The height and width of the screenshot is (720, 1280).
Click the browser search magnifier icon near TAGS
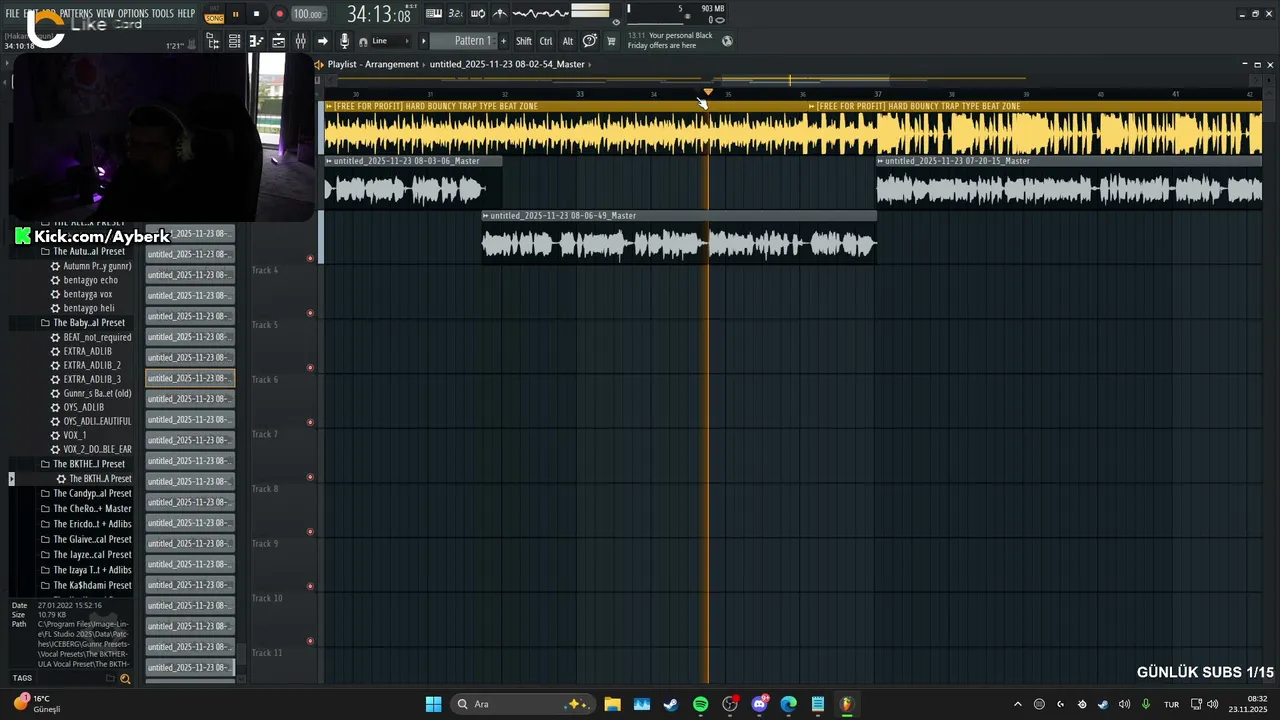click(125, 678)
